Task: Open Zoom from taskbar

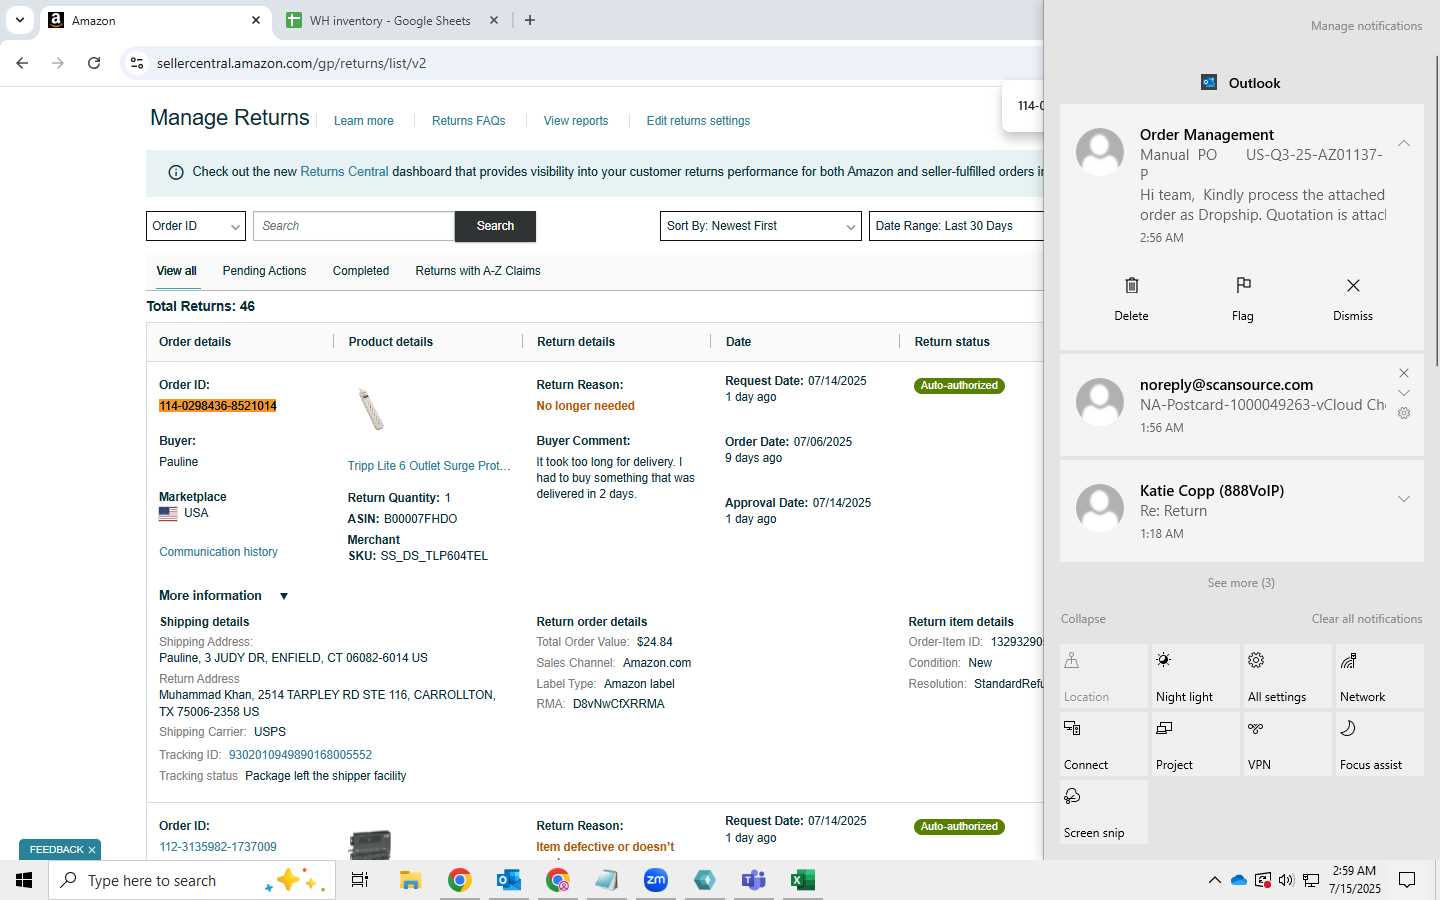Action: [x=656, y=880]
